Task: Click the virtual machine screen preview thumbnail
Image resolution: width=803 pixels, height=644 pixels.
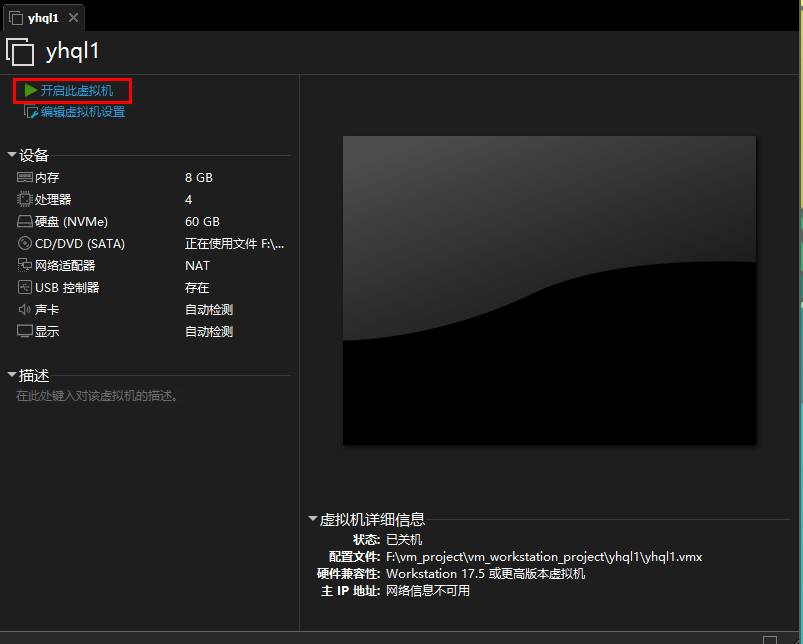Action: click(549, 290)
